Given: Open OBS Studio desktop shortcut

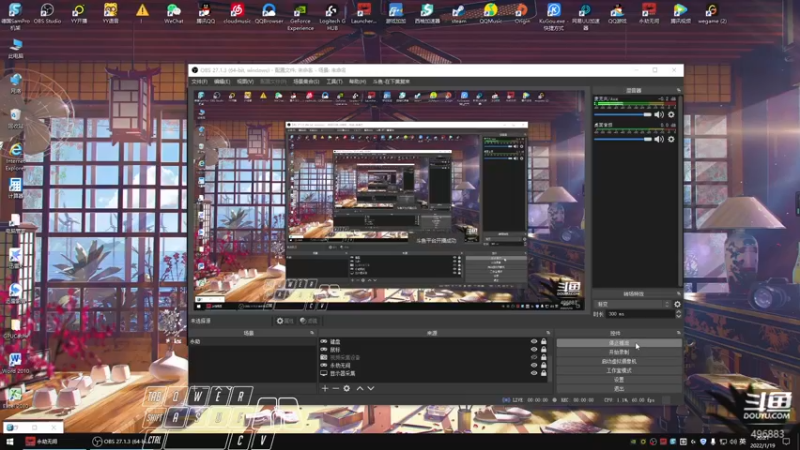Looking at the screenshot, I should click(x=47, y=13).
